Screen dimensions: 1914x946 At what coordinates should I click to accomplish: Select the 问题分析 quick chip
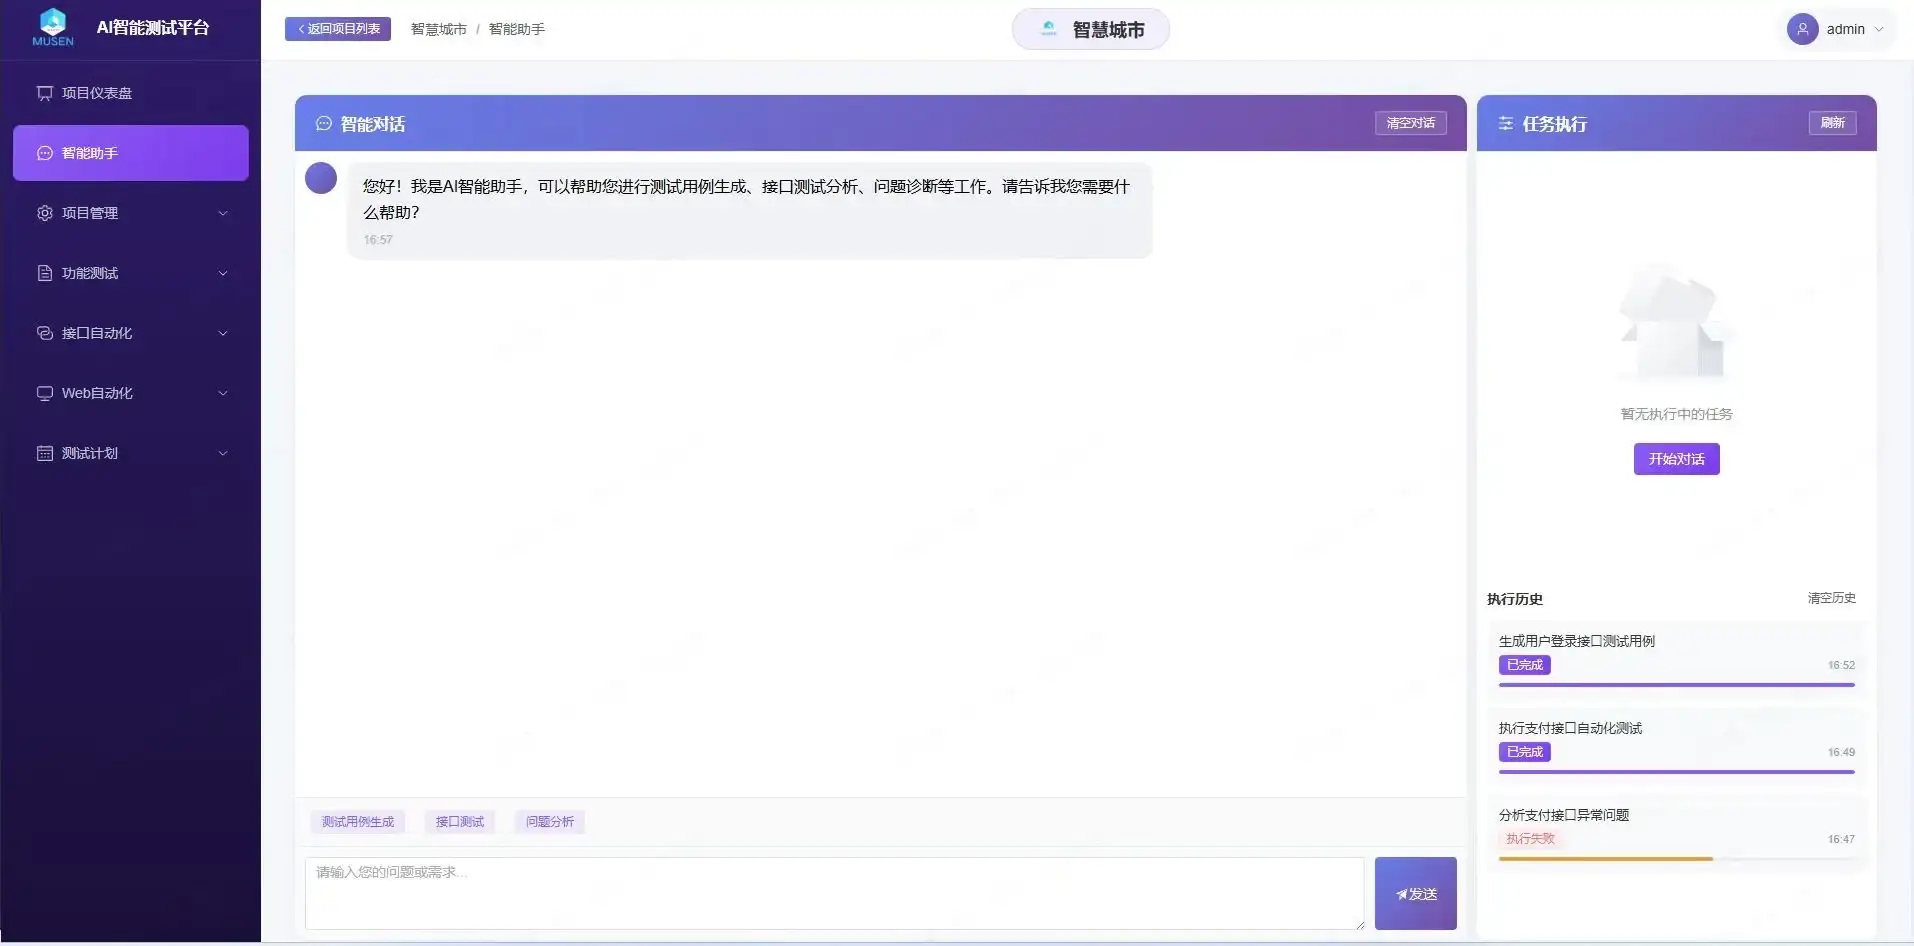click(548, 821)
